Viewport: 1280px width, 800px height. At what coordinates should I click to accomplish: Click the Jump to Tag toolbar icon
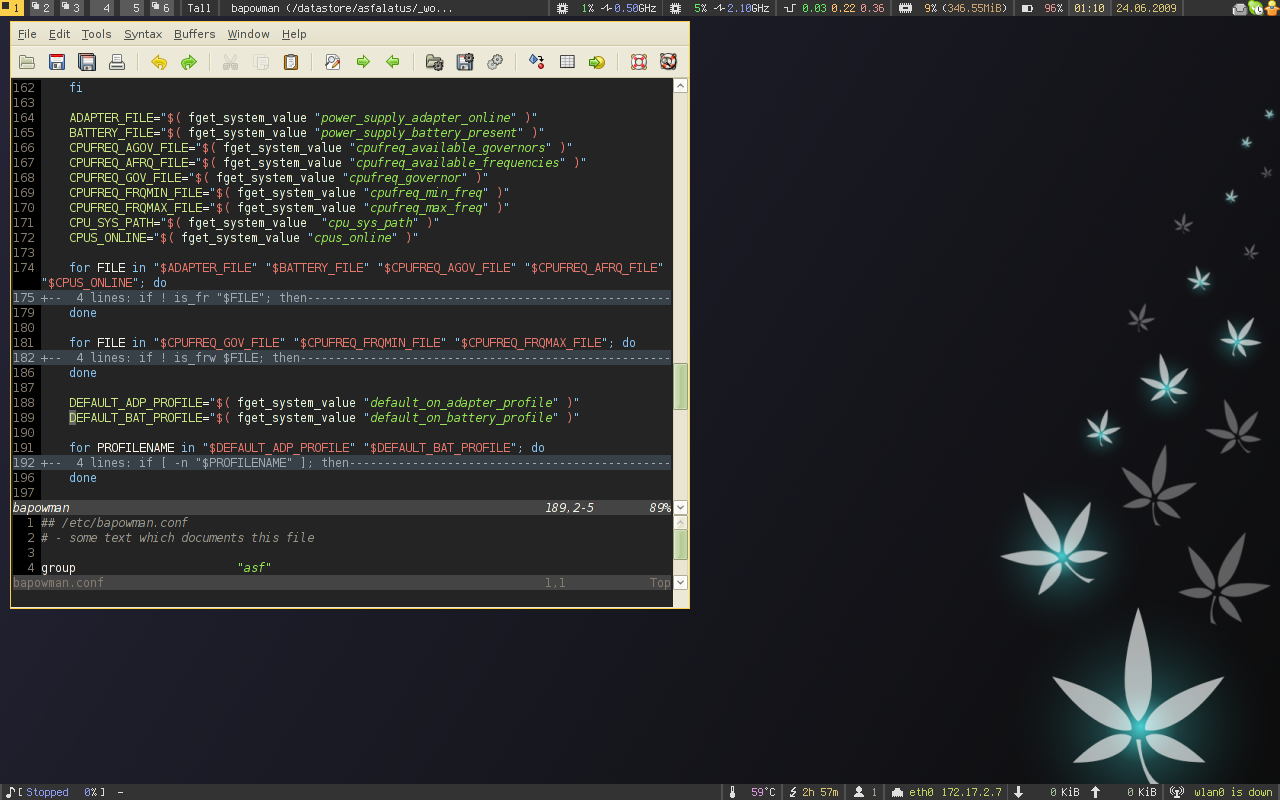597,62
